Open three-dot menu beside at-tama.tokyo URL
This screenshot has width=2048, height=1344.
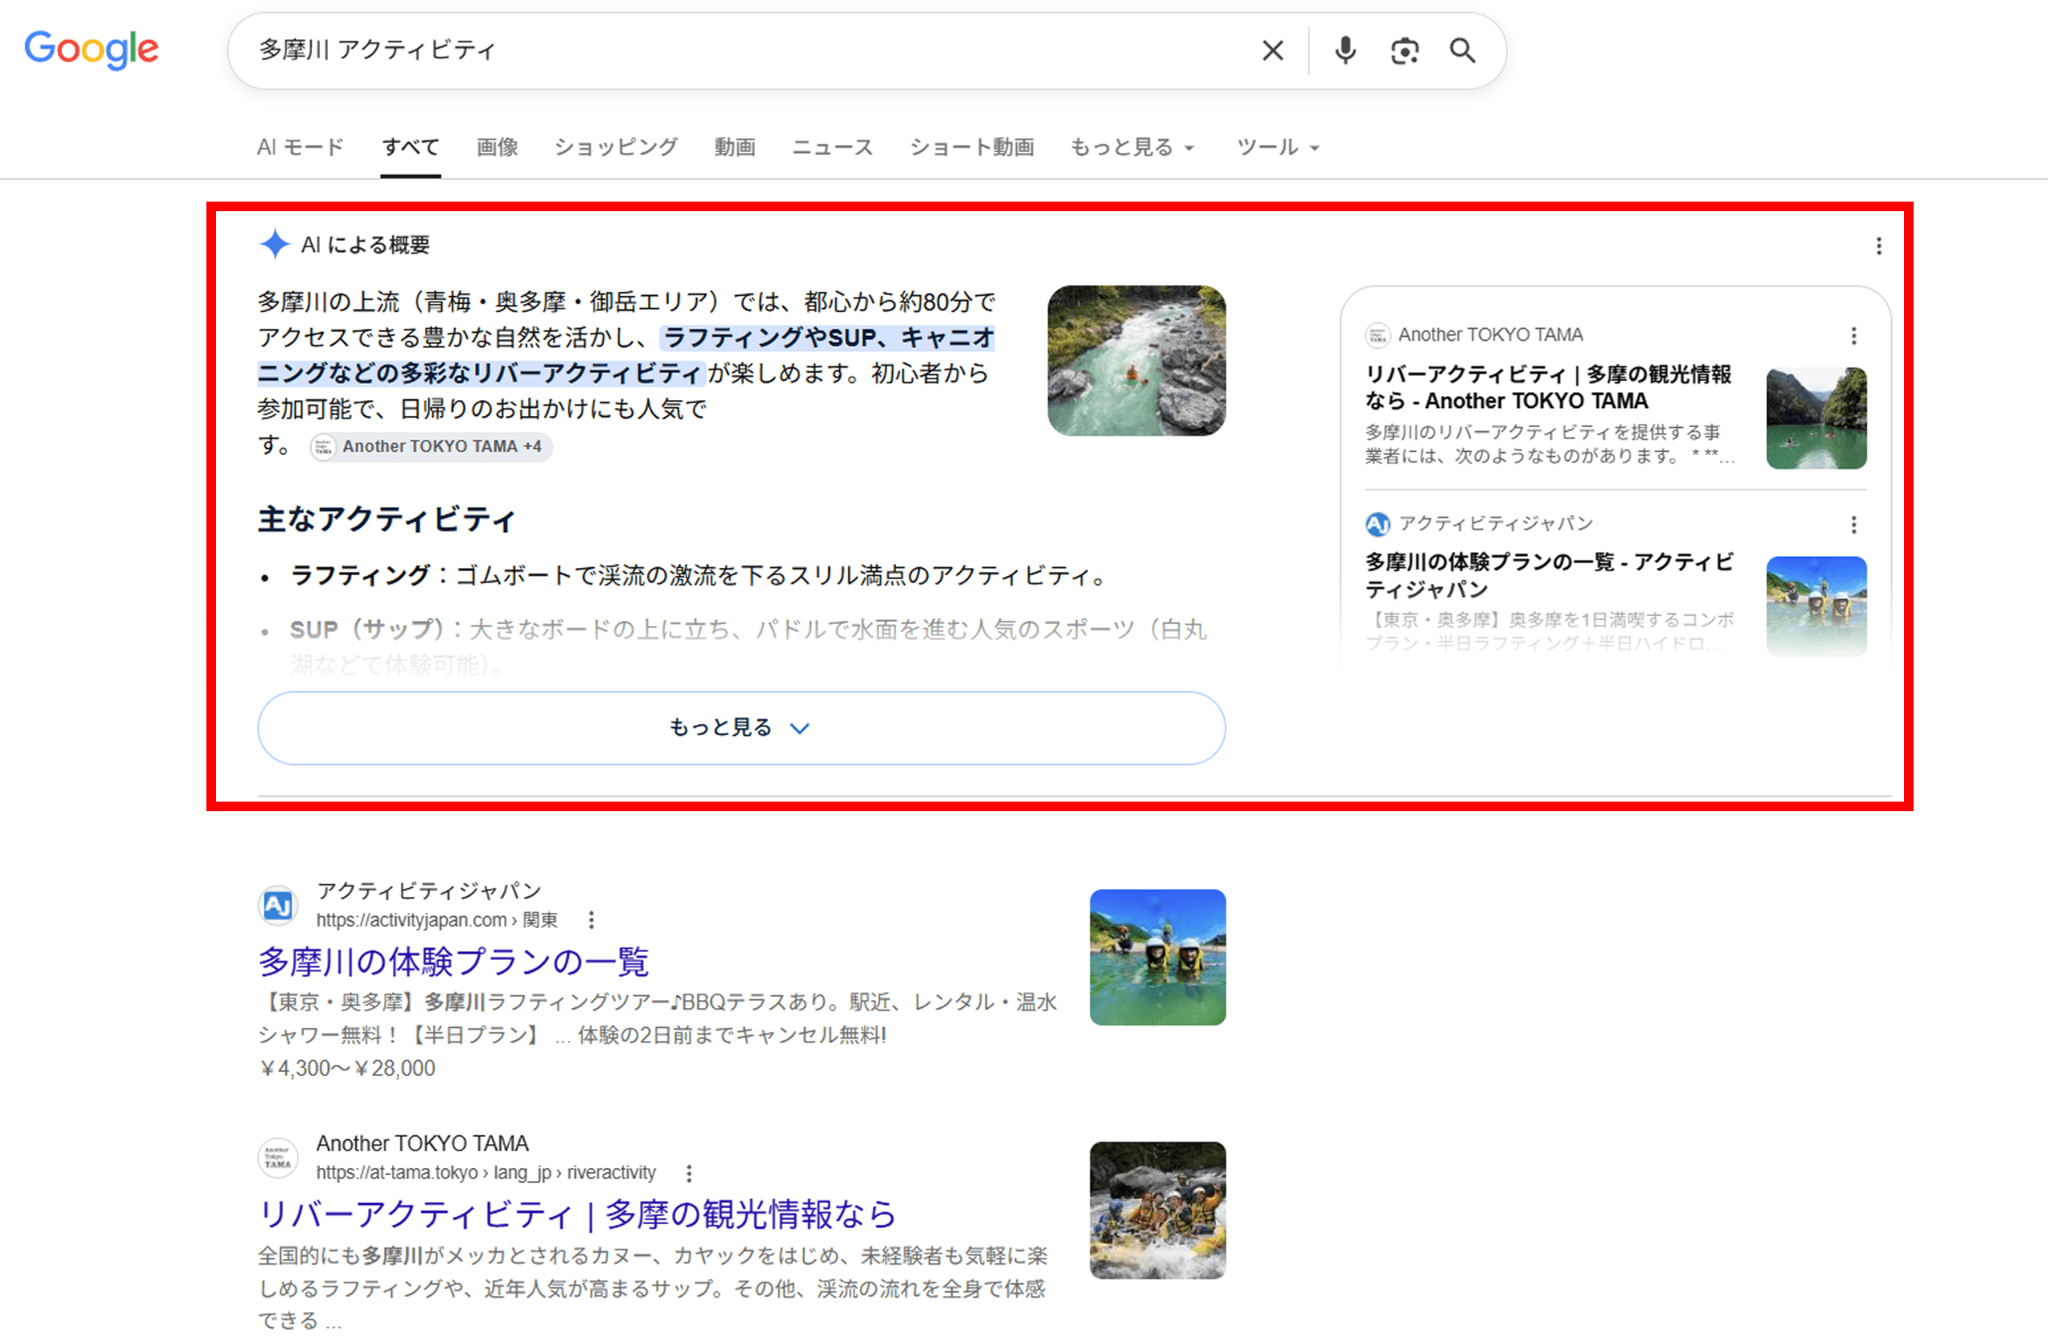tap(689, 1173)
